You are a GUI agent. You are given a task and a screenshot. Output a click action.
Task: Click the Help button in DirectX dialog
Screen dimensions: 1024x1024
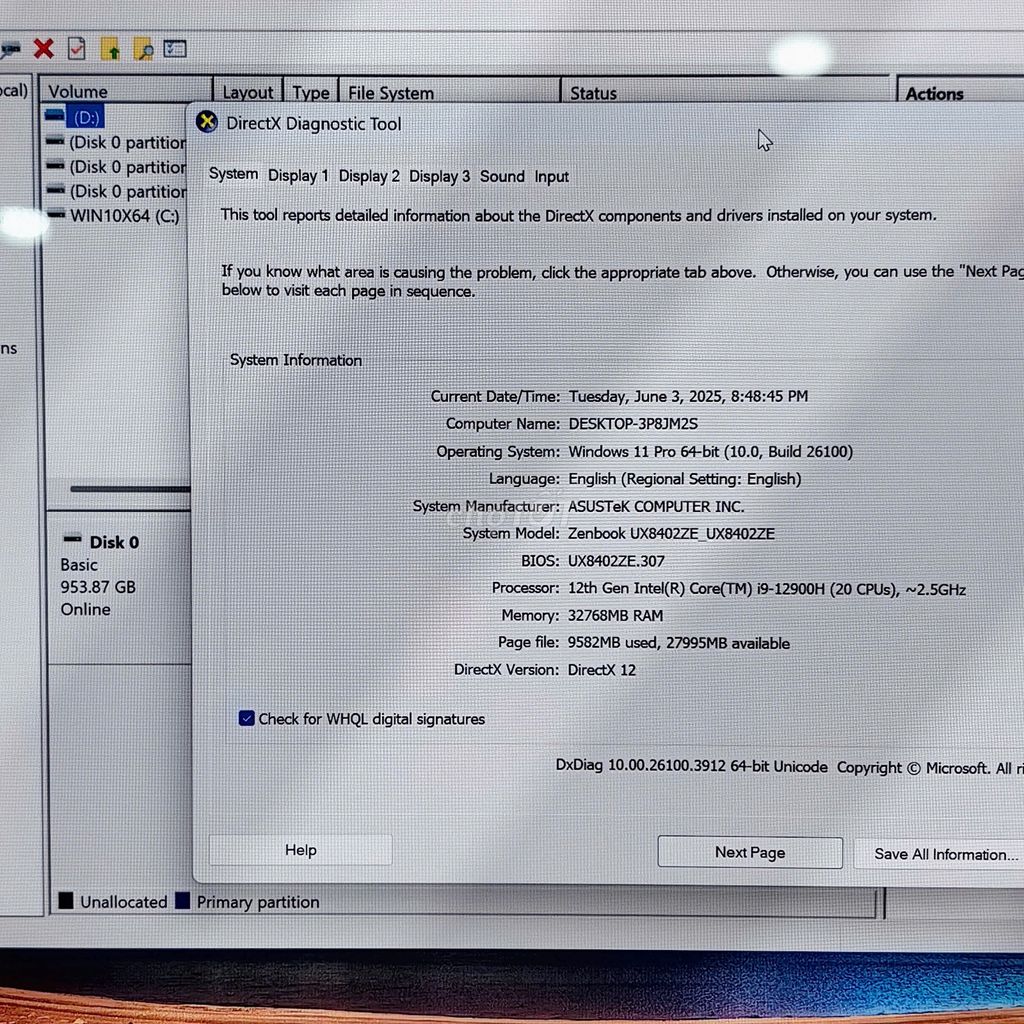click(x=300, y=850)
